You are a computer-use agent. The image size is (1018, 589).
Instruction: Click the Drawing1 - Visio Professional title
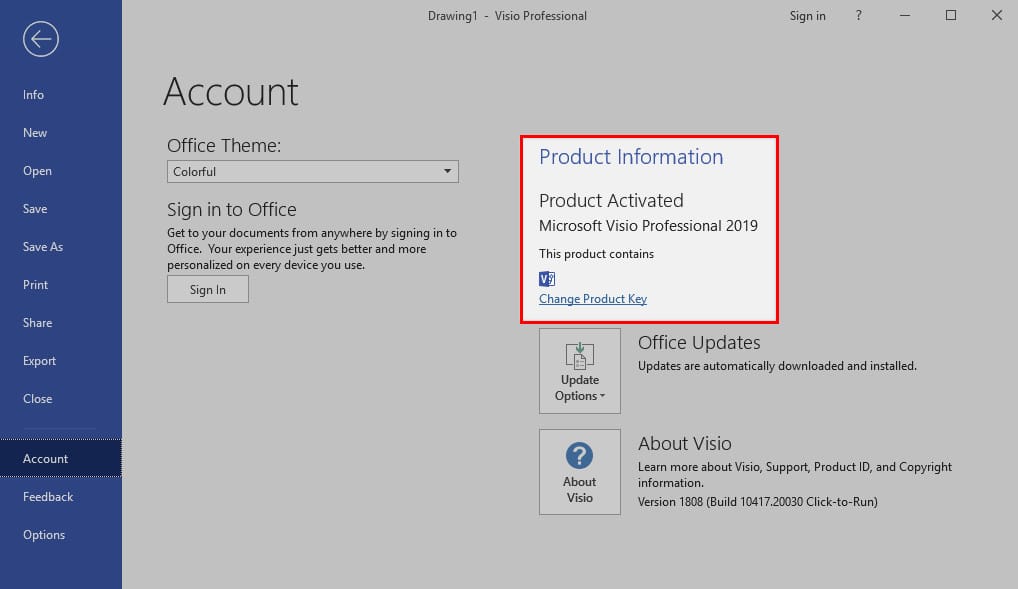pos(507,16)
